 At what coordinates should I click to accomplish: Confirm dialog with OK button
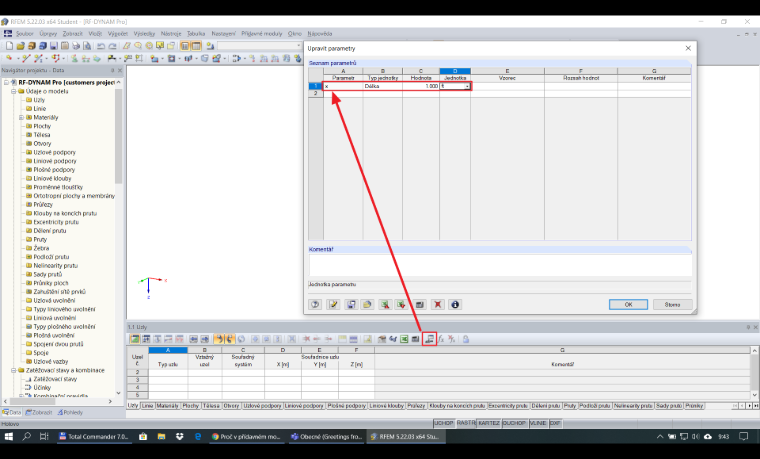pos(628,304)
